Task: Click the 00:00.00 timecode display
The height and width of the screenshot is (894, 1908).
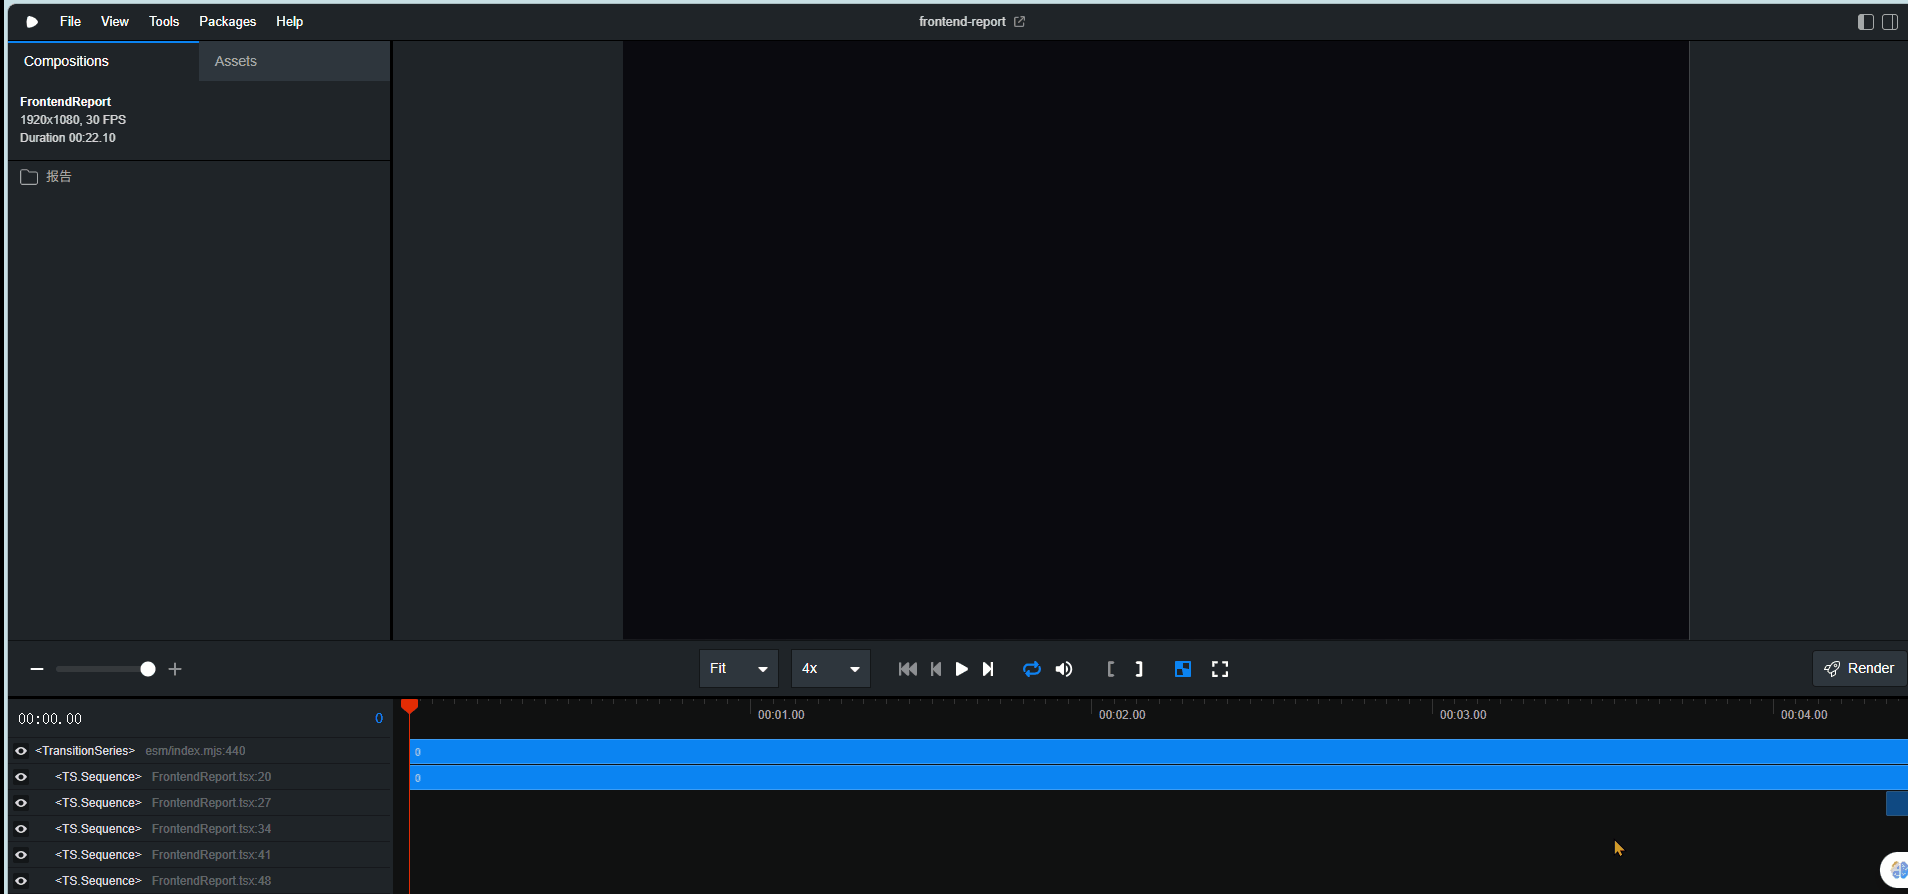Action: [50, 719]
